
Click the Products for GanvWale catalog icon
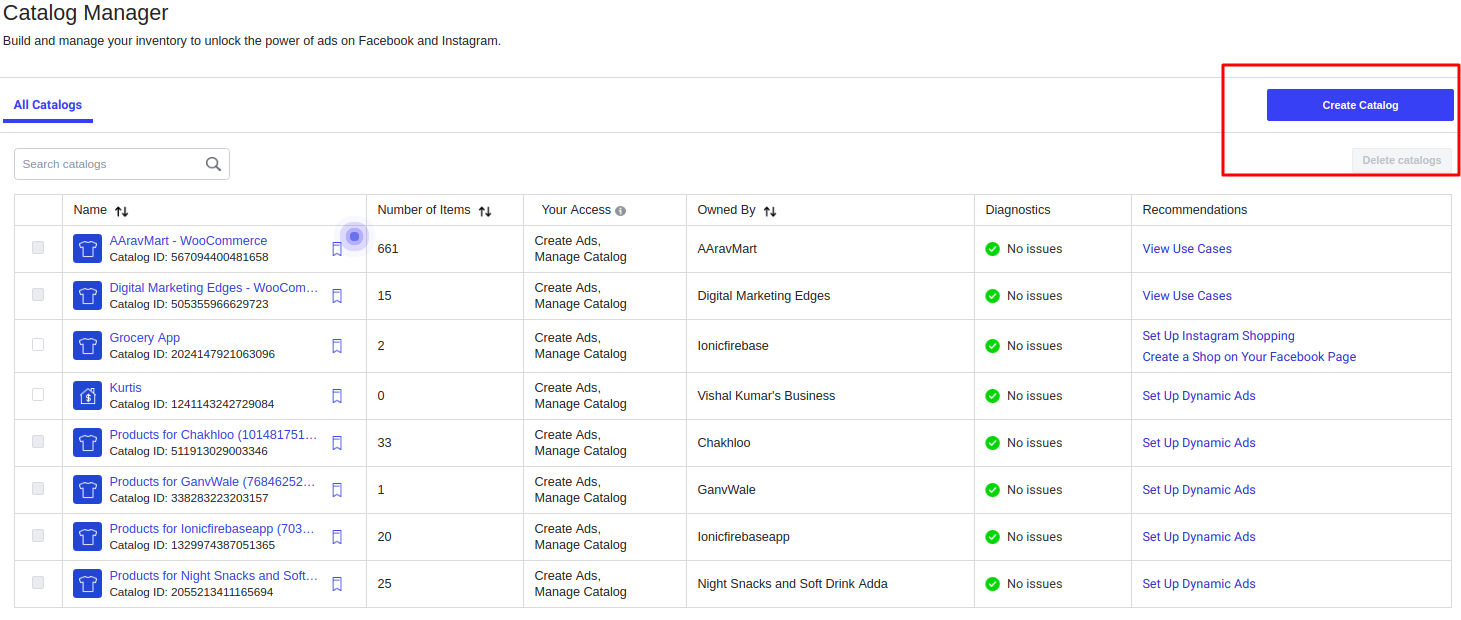[88, 490]
